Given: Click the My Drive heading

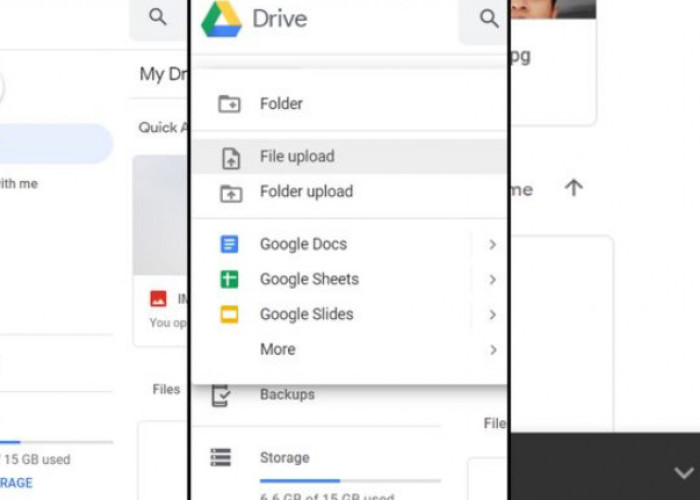Looking at the screenshot, I should coord(163,74).
